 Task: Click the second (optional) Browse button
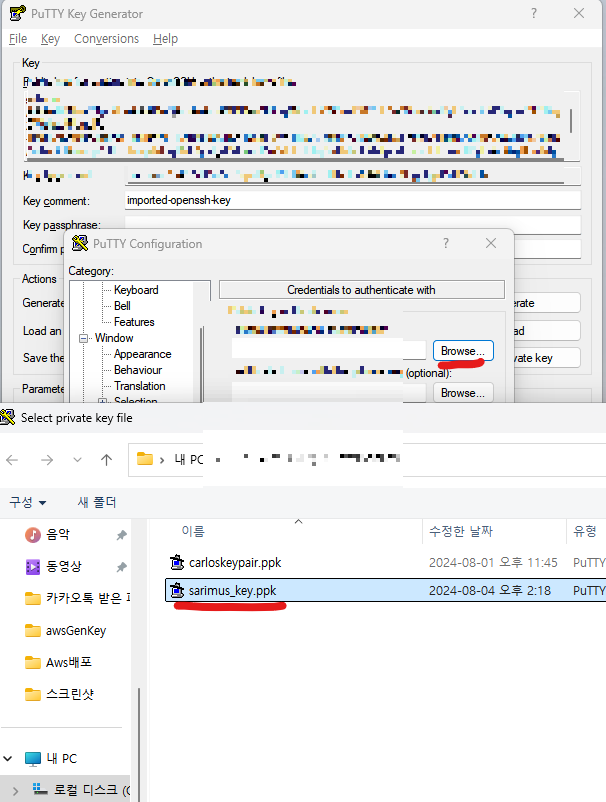click(x=463, y=393)
